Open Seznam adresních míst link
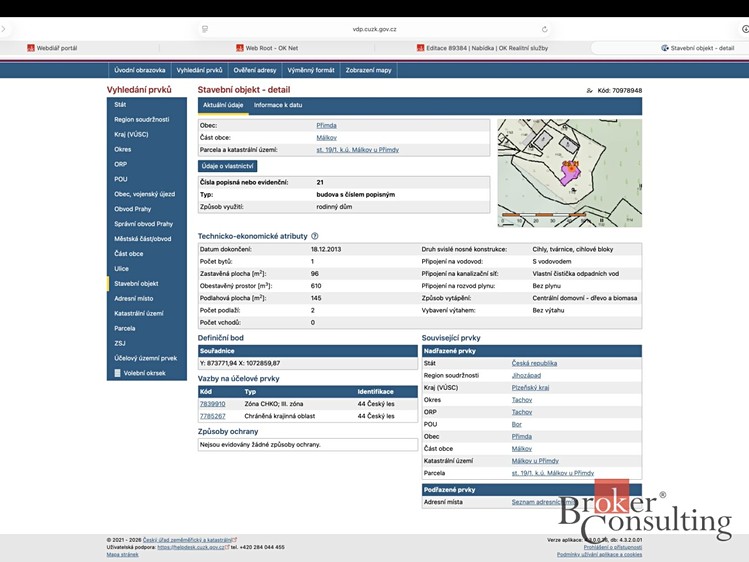The width and height of the screenshot is (749, 562). click(542, 502)
